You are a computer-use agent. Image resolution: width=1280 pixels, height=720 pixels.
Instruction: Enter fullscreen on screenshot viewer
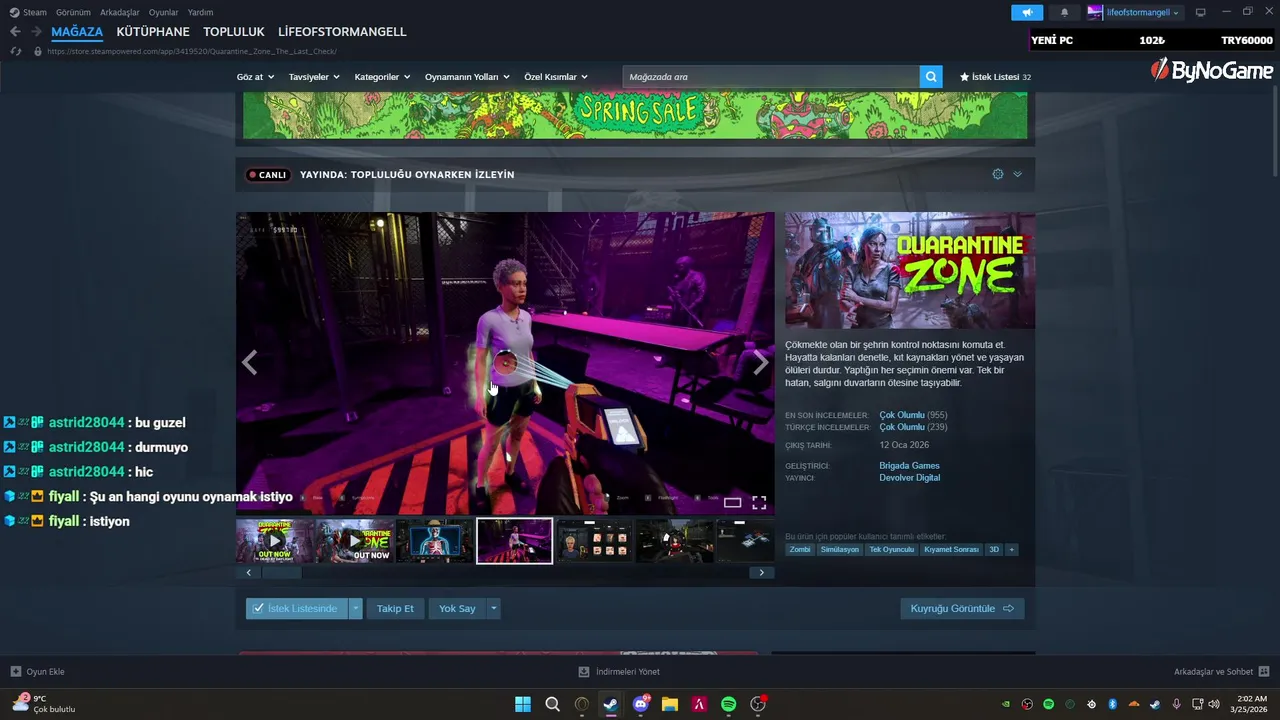[x=759, y=503]
